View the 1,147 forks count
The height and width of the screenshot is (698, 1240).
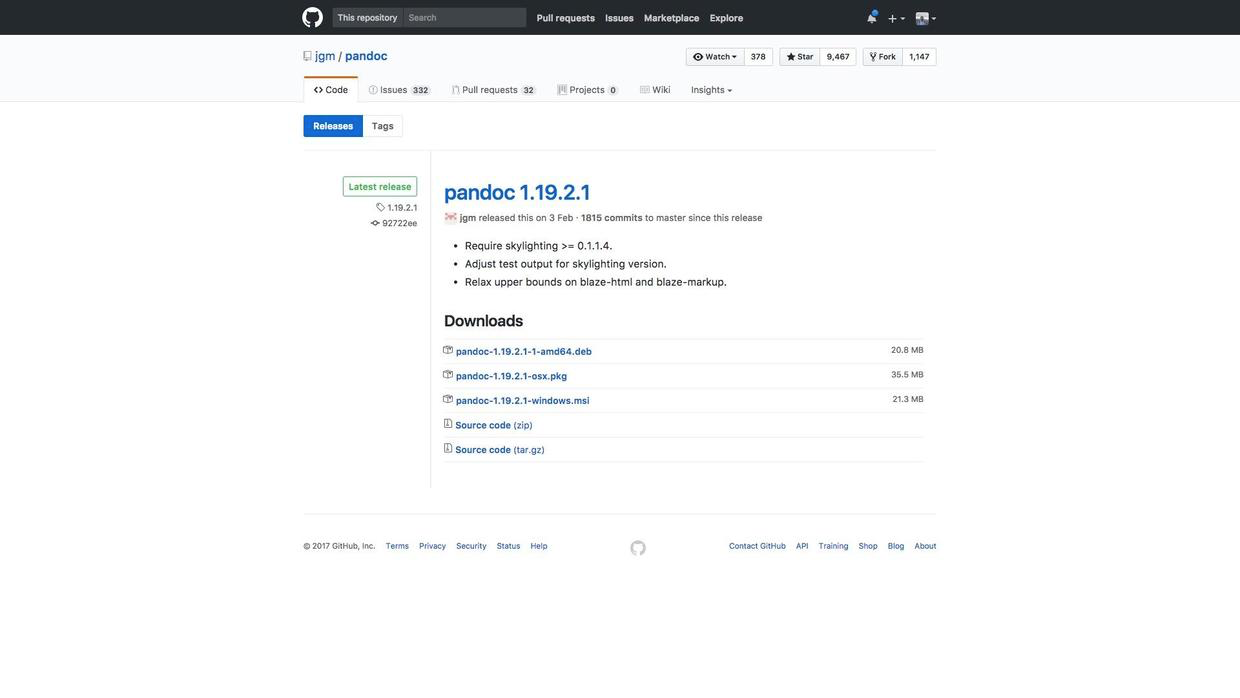coord(919,57)
